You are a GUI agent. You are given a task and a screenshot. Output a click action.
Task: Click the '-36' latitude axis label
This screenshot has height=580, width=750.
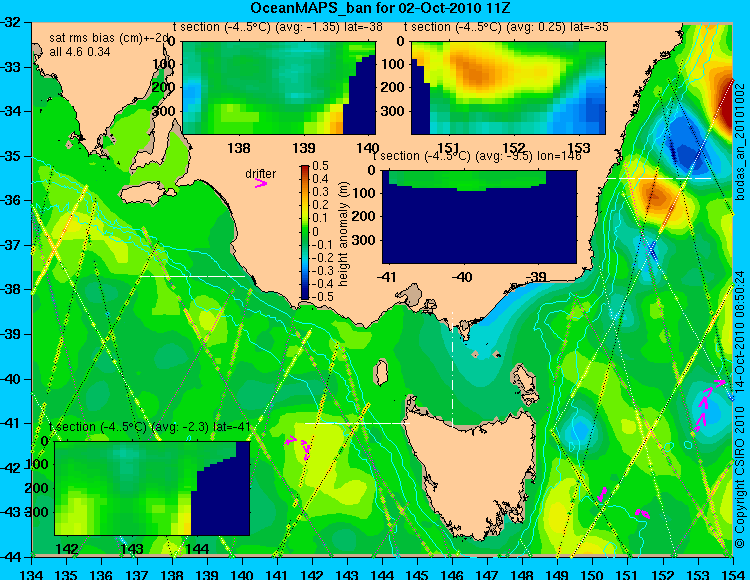pyautogui.click(x=10, y=200)
